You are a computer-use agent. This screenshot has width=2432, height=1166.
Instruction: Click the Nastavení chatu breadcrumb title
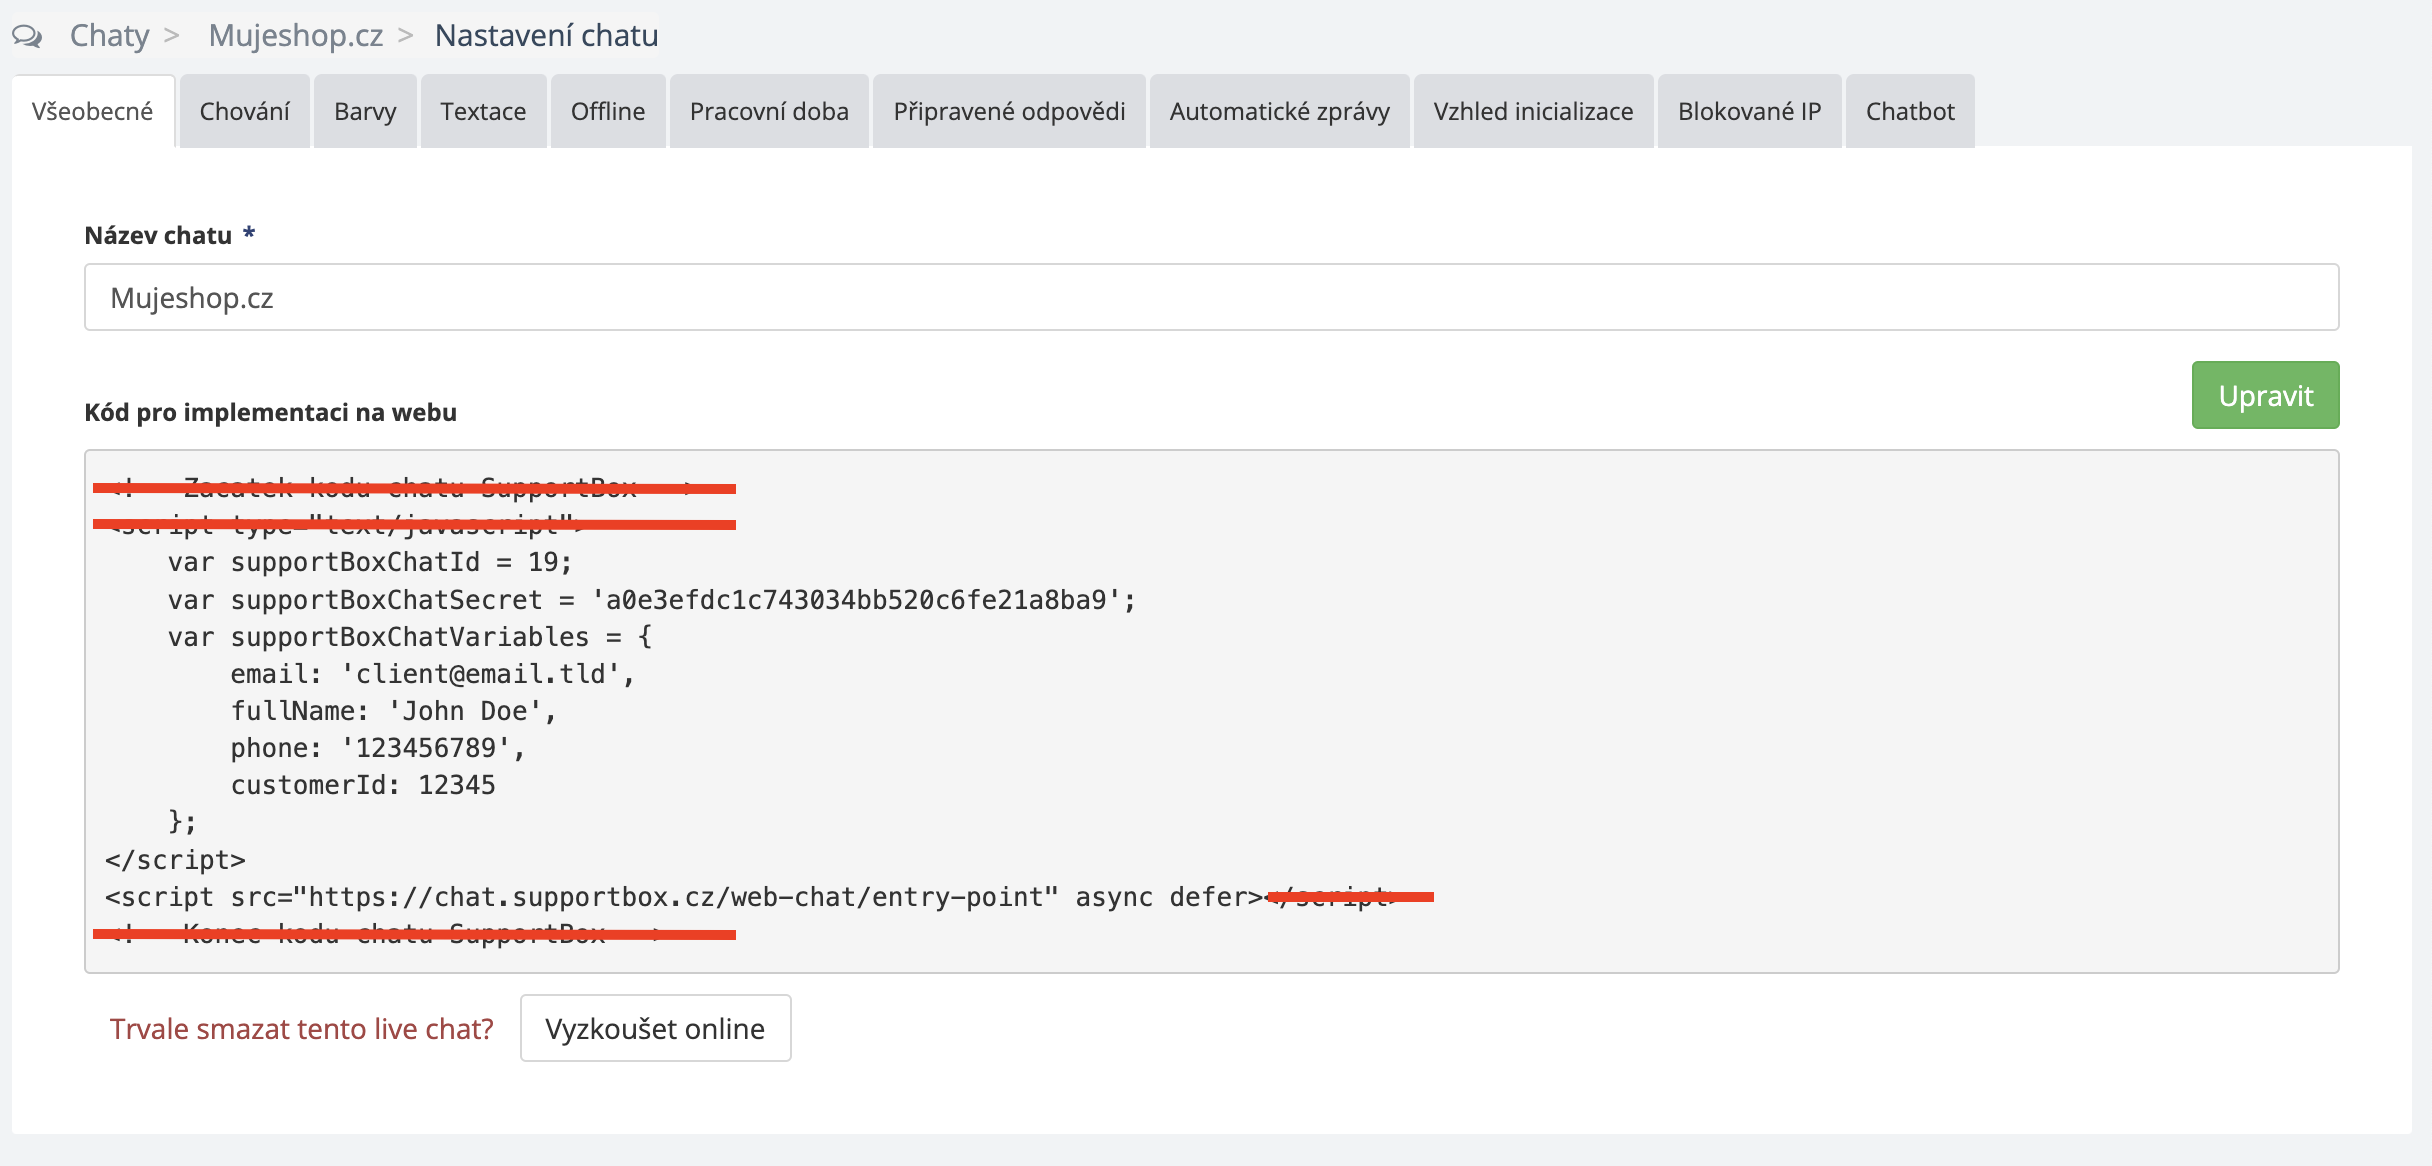tap(546, 36)
